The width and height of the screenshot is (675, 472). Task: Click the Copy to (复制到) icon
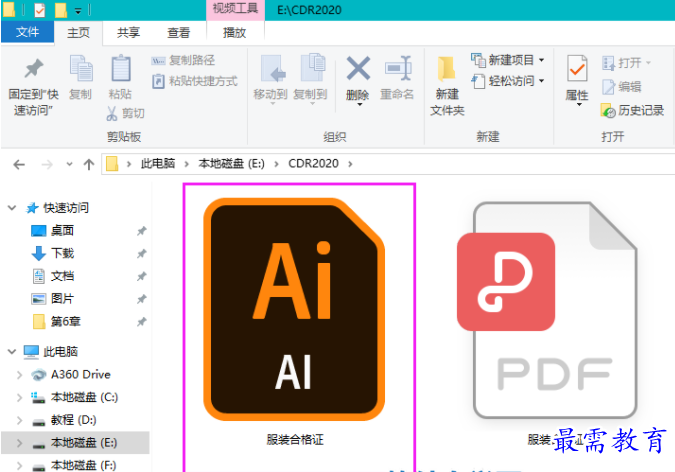pyautogui.click(x=313, y=68)
